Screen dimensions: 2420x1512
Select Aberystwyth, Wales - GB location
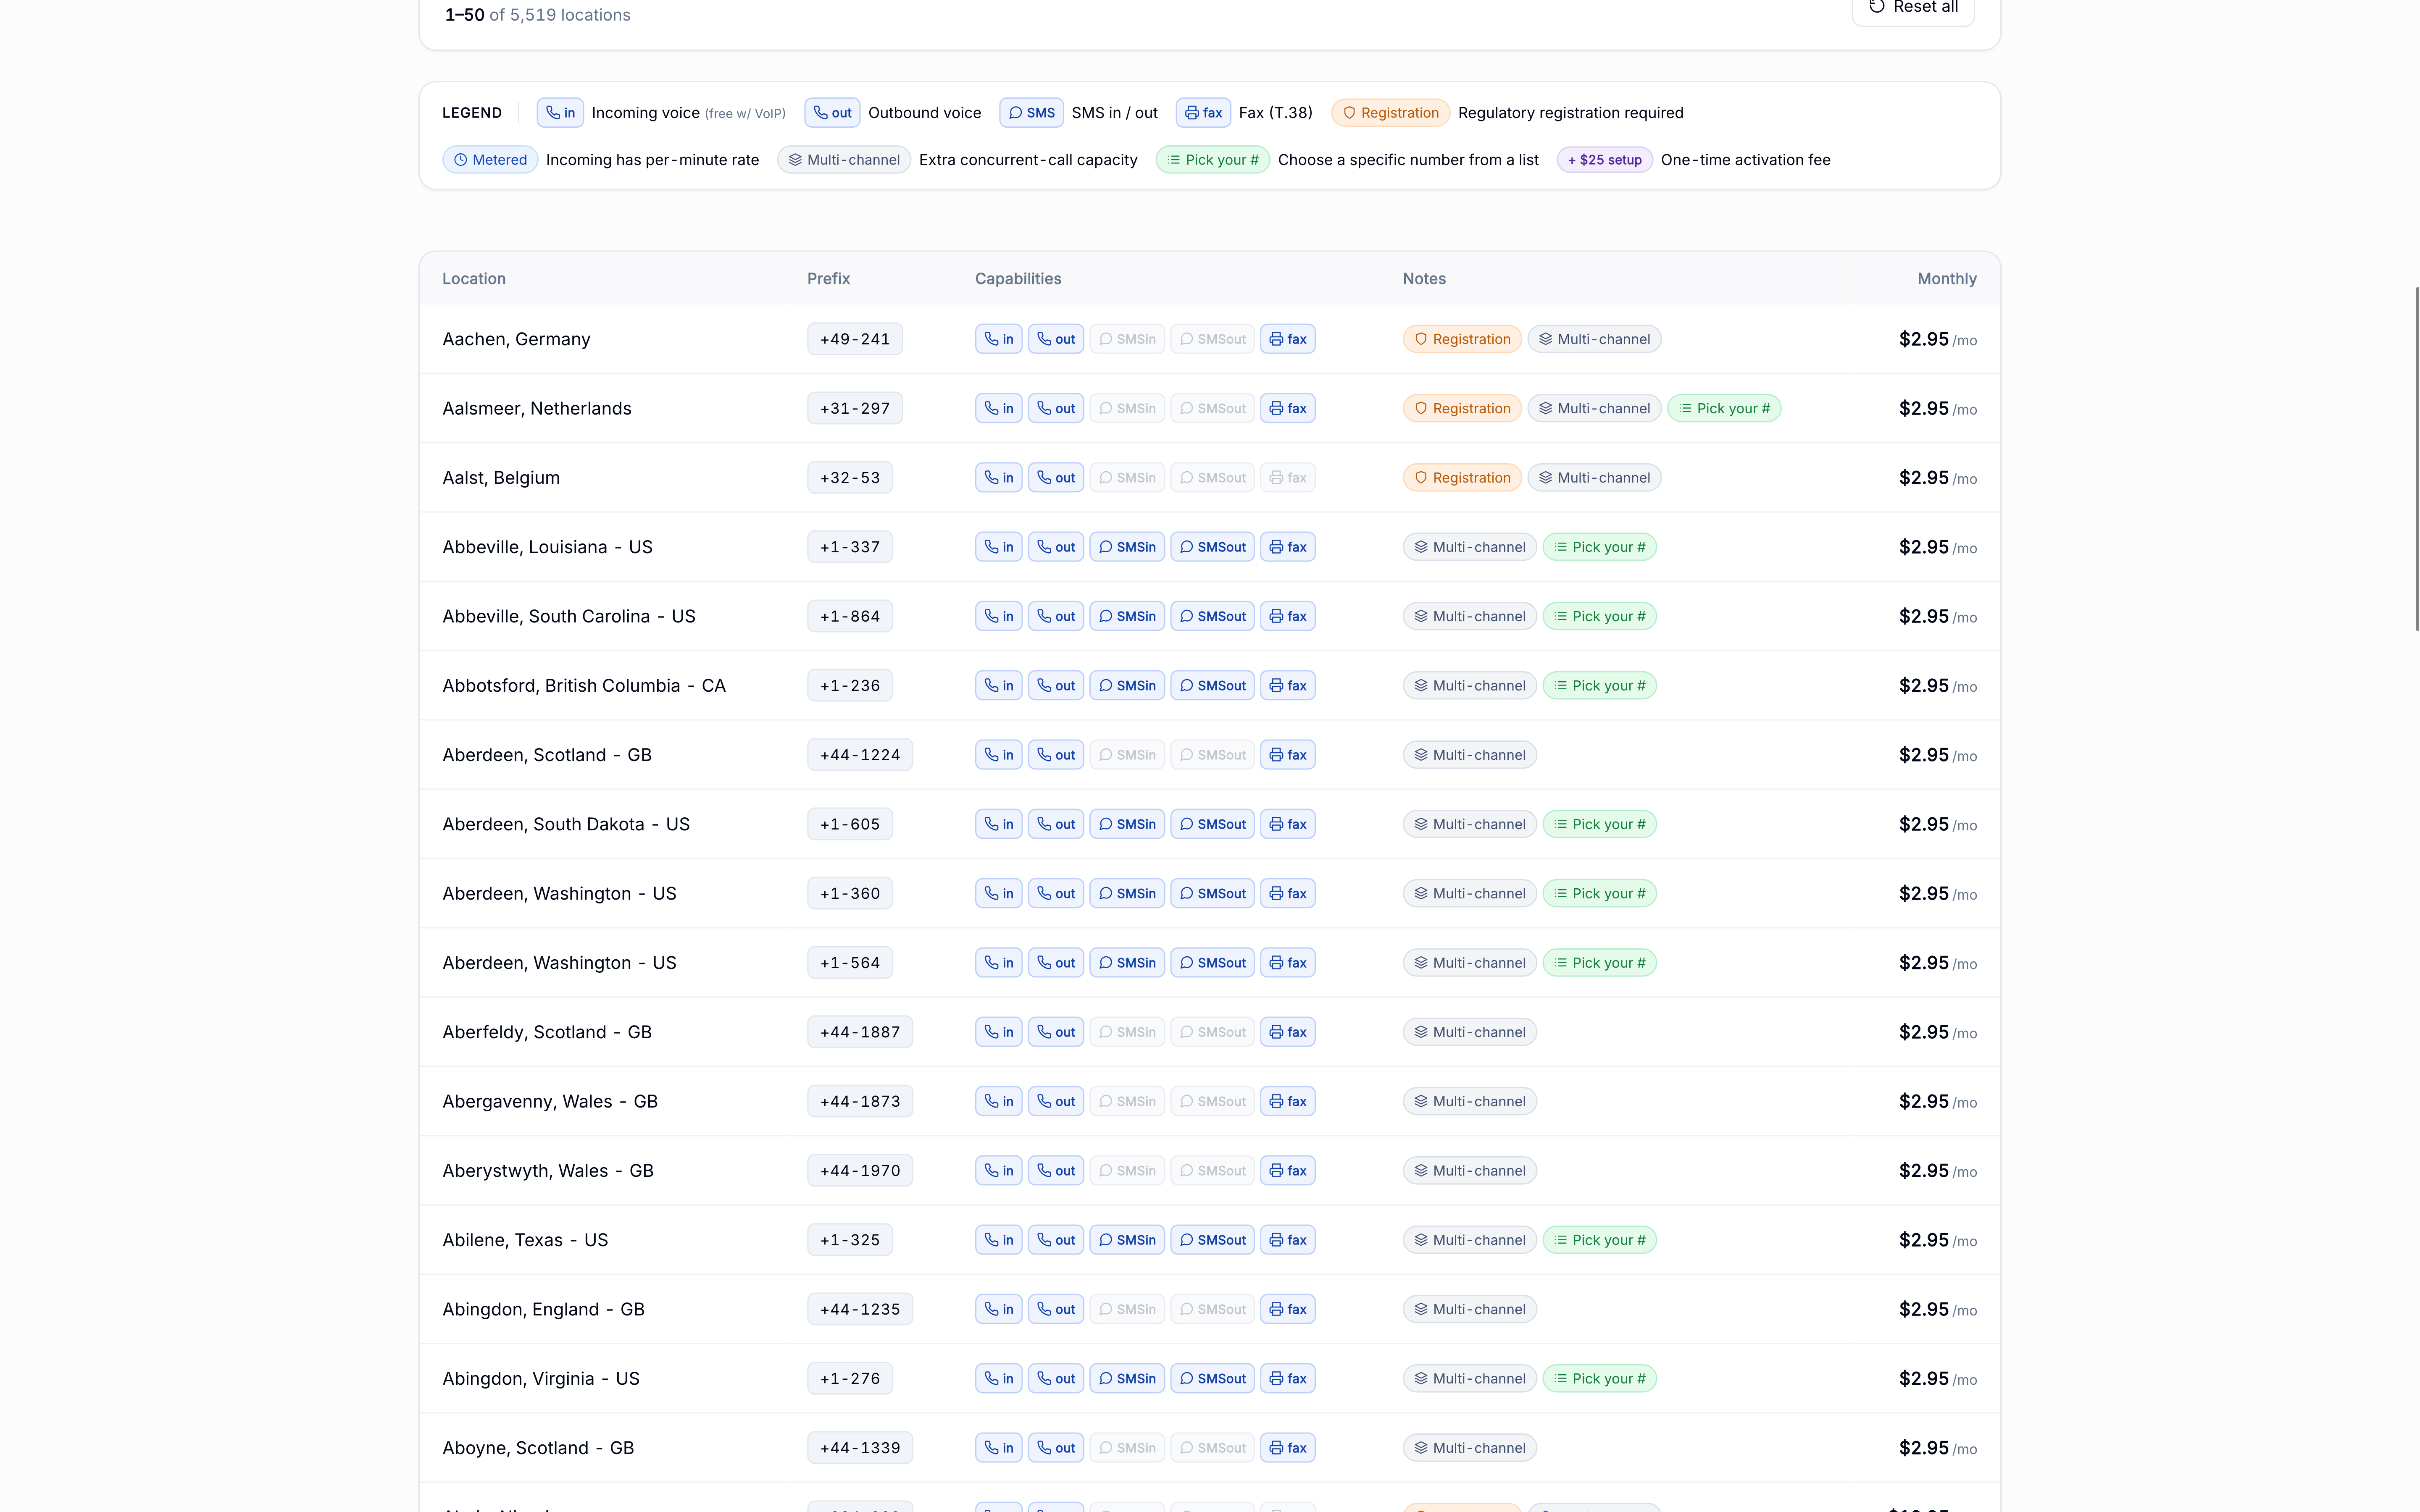[548, 1171]
